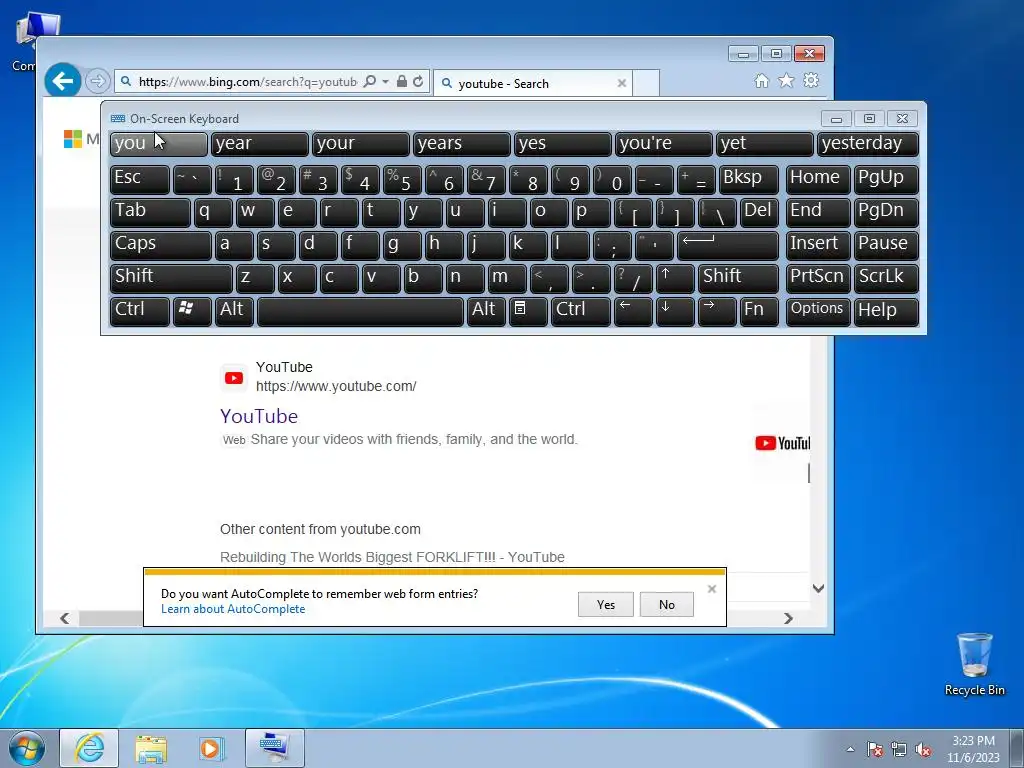Open the address bar dropdown arrow
Image resolution: width=1024 pixels, height=768 pixels.
pos(385,81)
